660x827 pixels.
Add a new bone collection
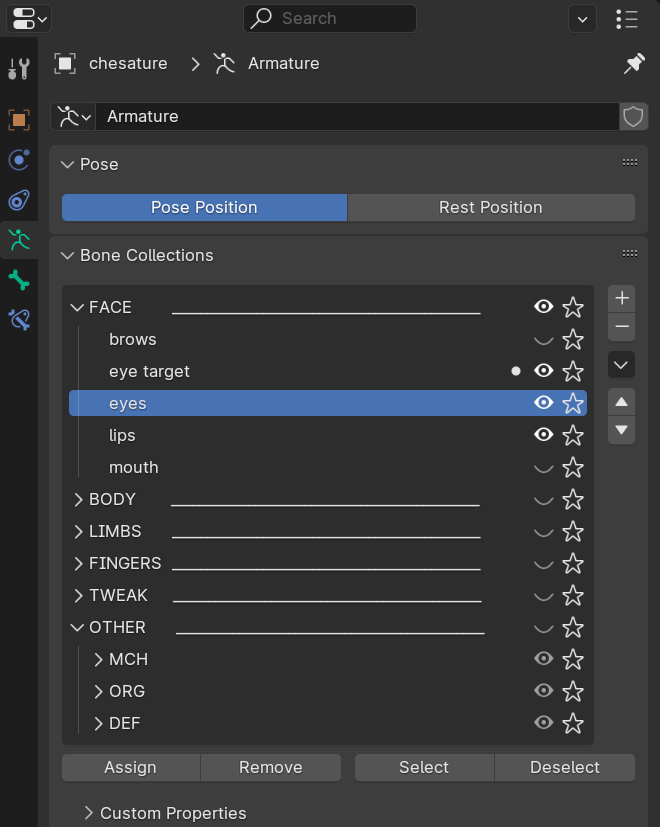point(622,298)
